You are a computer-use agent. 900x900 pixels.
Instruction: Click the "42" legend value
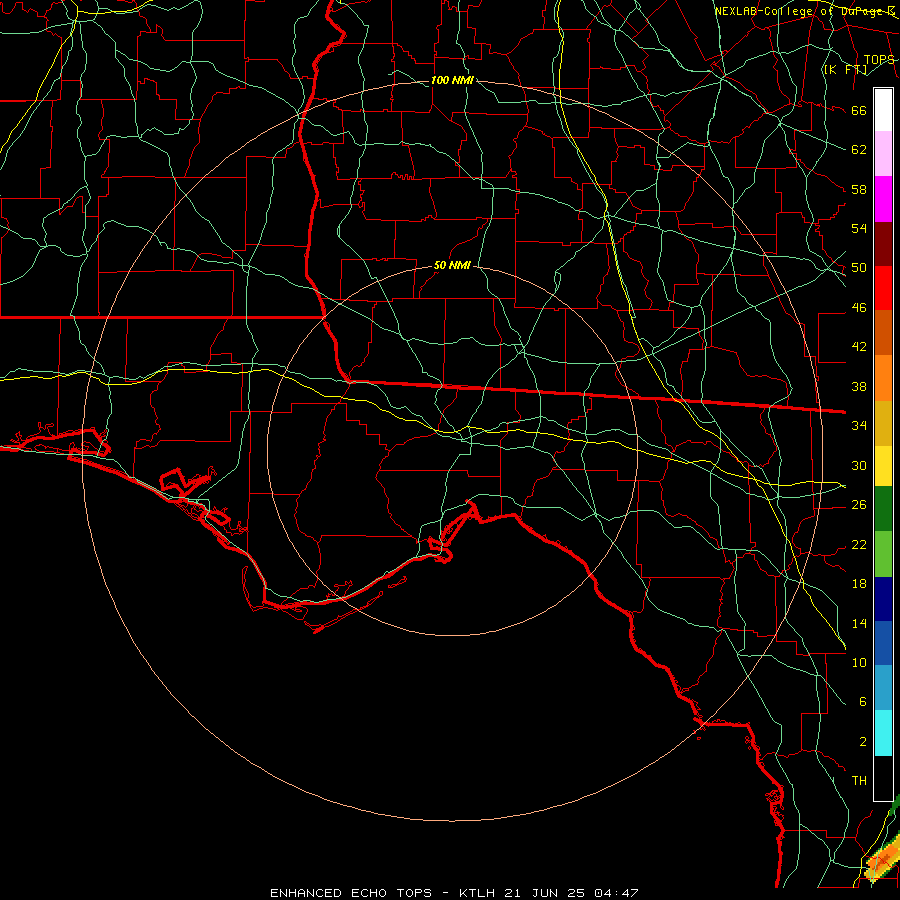[859, 346]
